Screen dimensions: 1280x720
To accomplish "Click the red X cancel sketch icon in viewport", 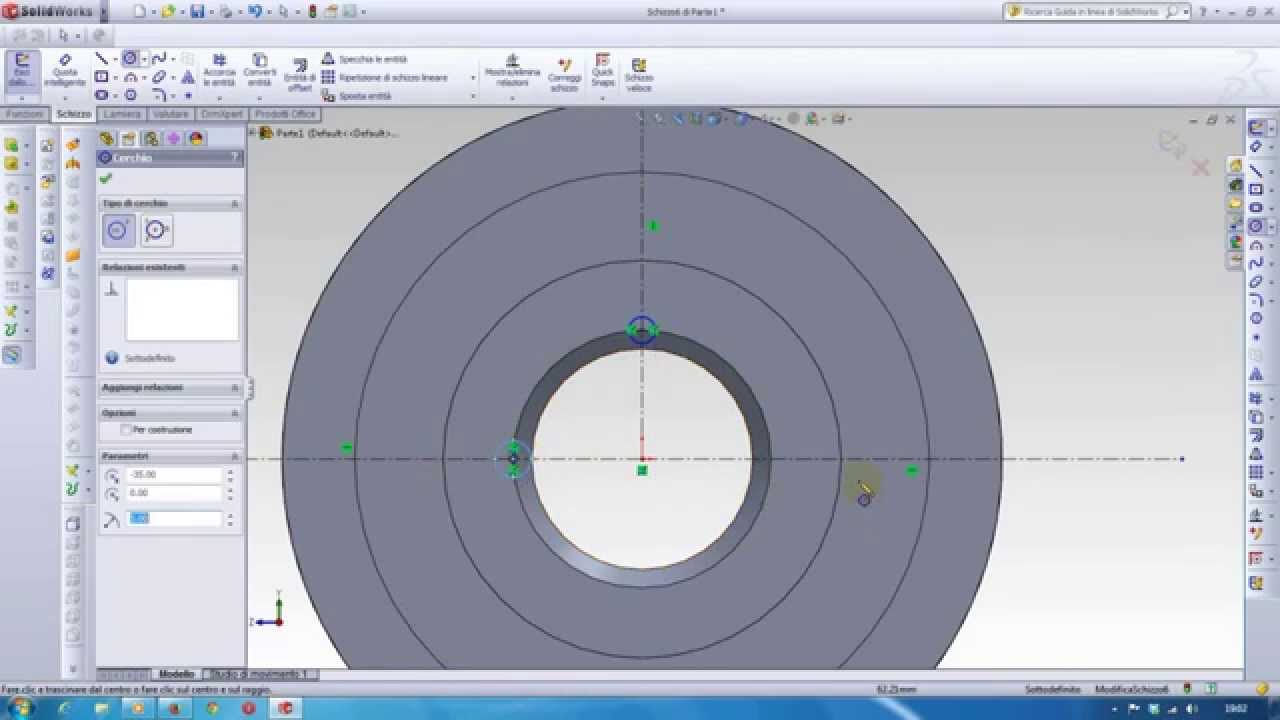I will pos(1200,167).
